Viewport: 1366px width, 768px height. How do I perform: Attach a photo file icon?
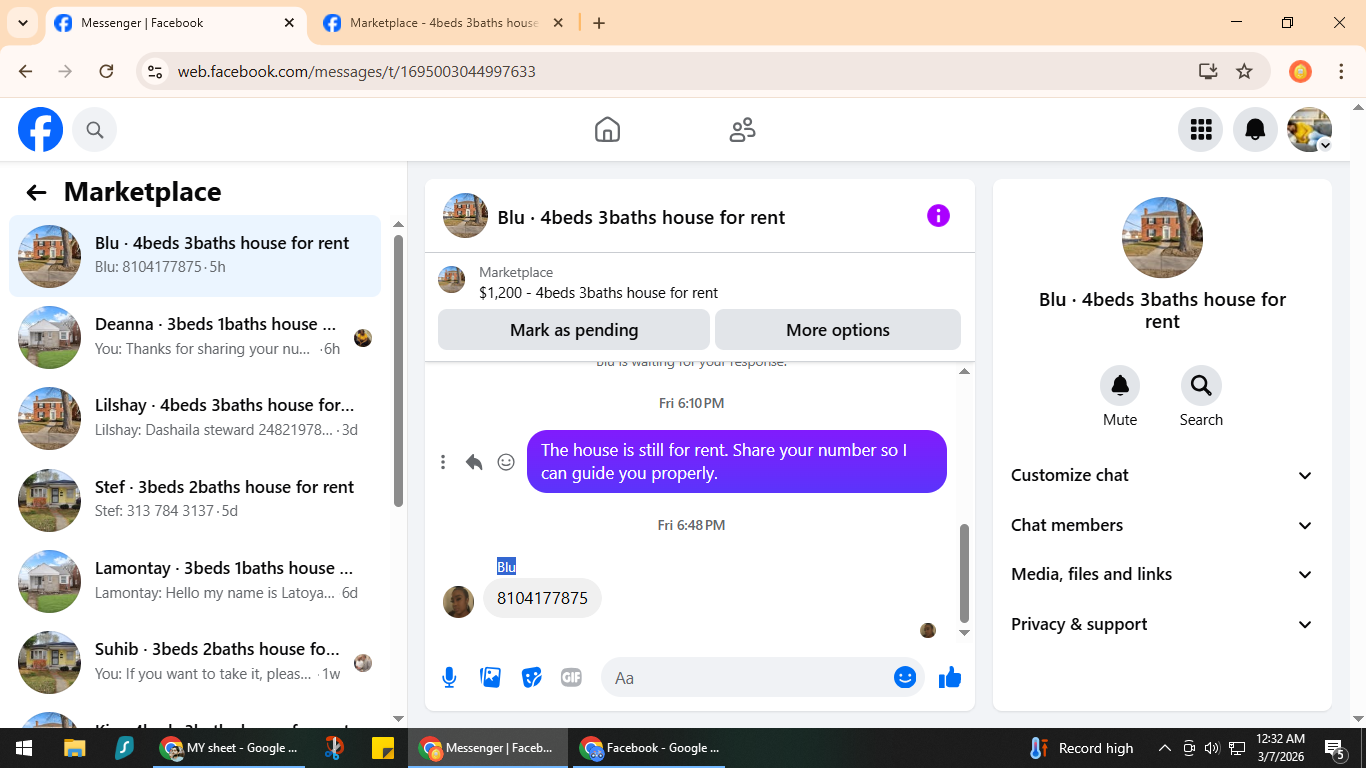491,678
